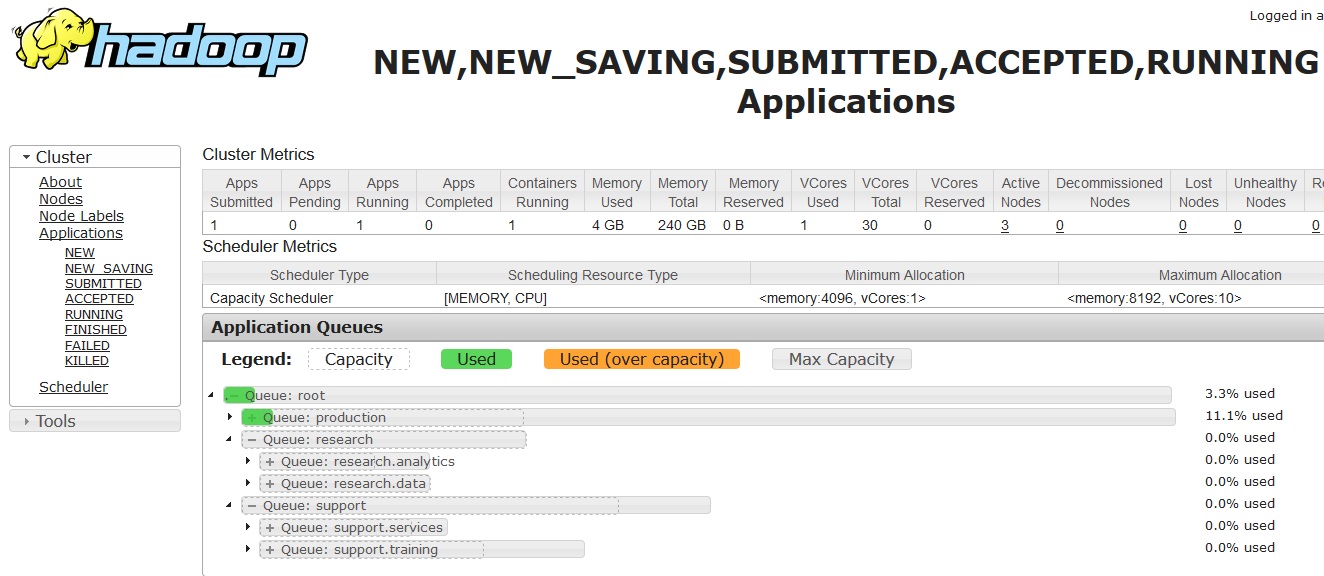Click the Apps Submitted column header
1324x576 pixels.
(242, 192)
